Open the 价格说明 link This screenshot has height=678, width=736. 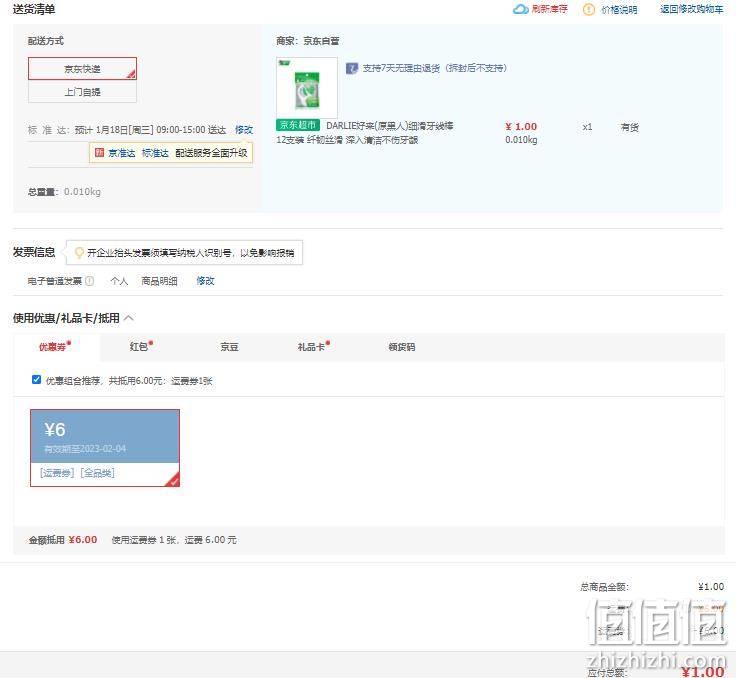619,9
